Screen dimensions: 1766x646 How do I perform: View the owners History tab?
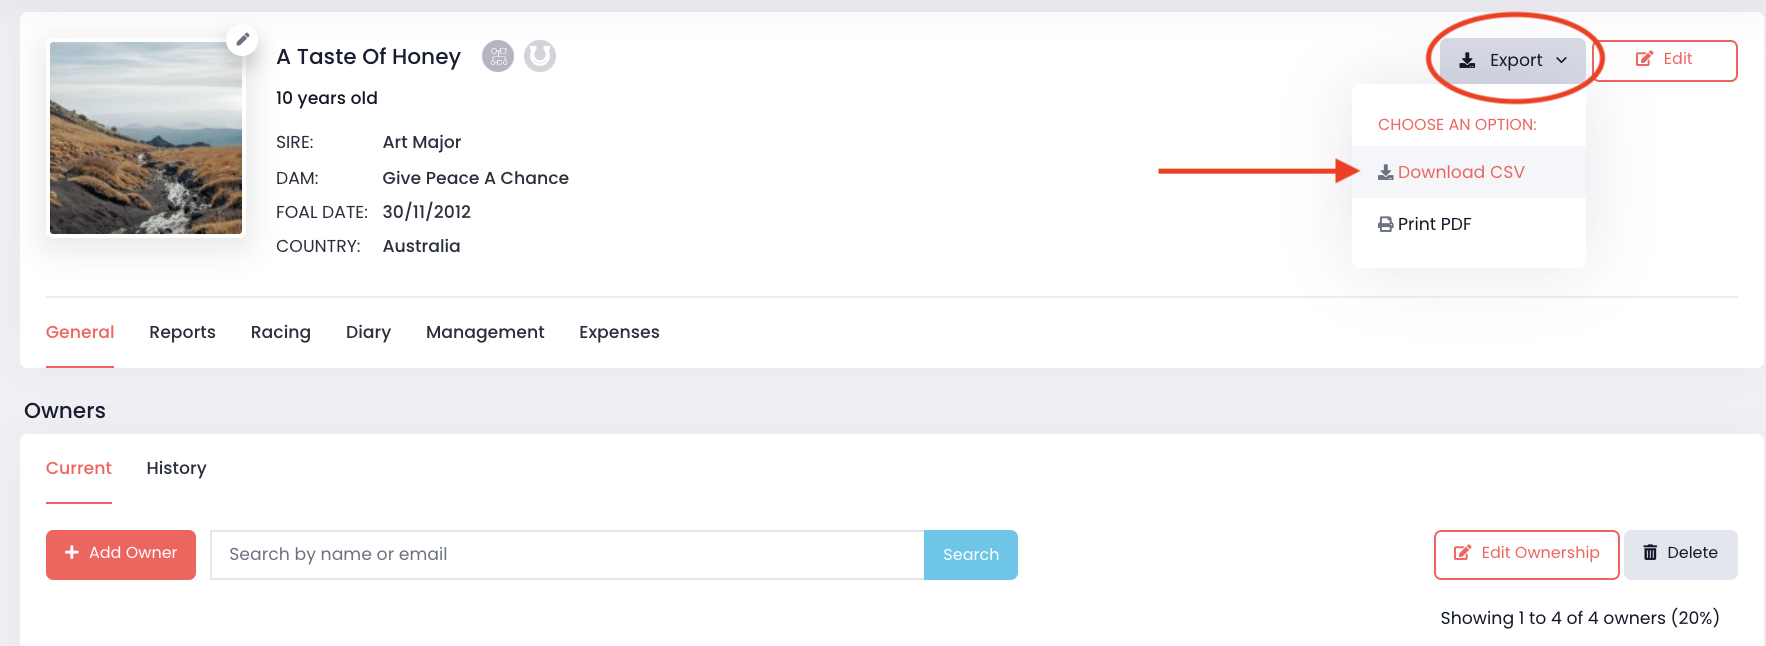176,468
